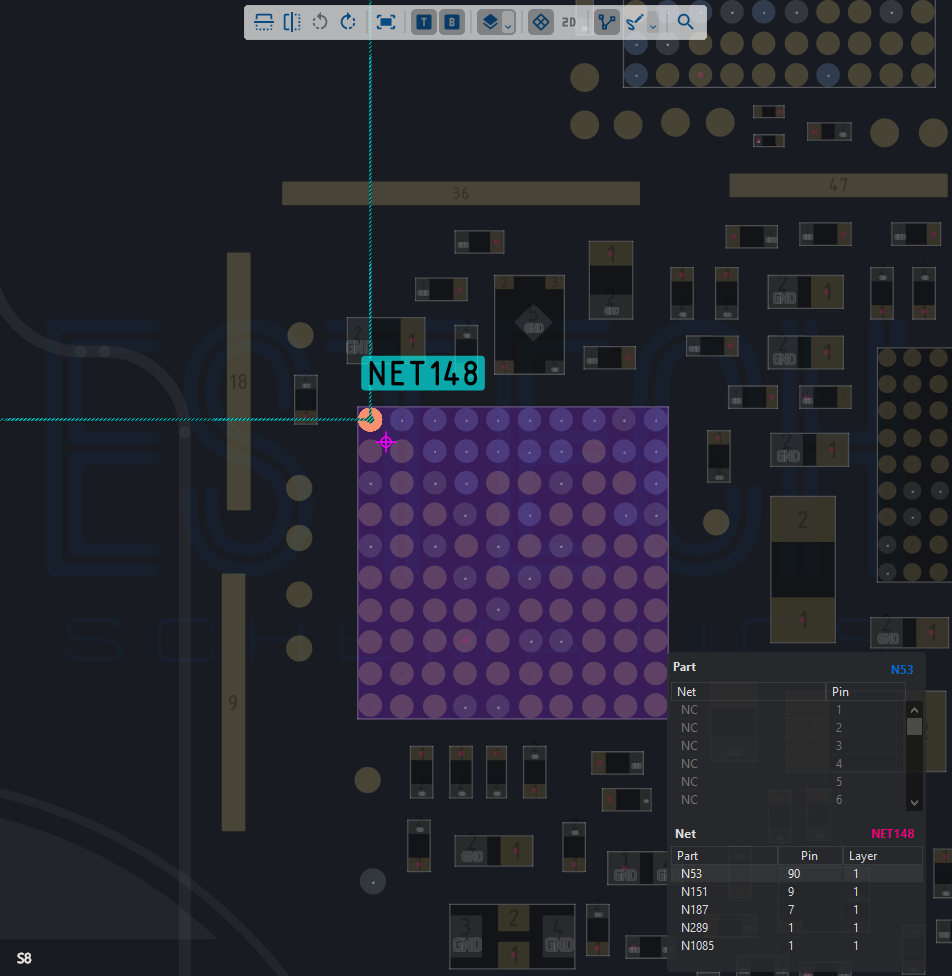Click the layers stack icon
The image size is (952, 976).
pos(491,22)
